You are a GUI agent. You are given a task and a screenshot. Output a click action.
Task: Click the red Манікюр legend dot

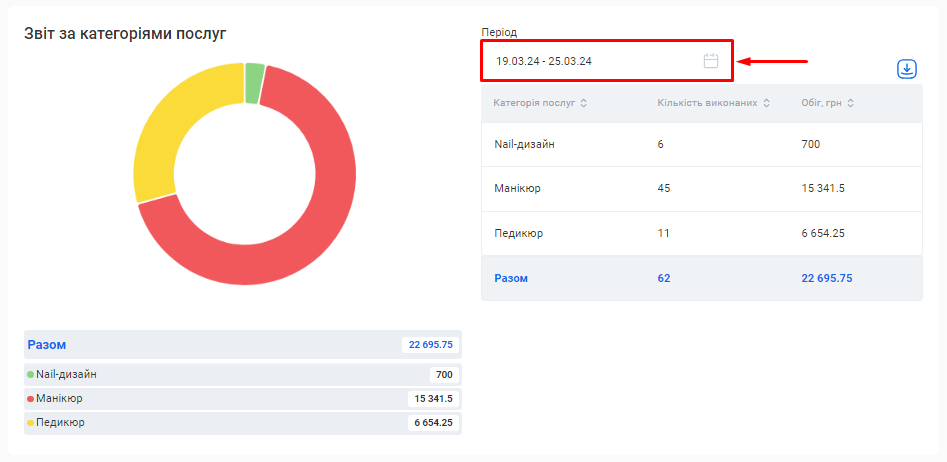[31, 399]
